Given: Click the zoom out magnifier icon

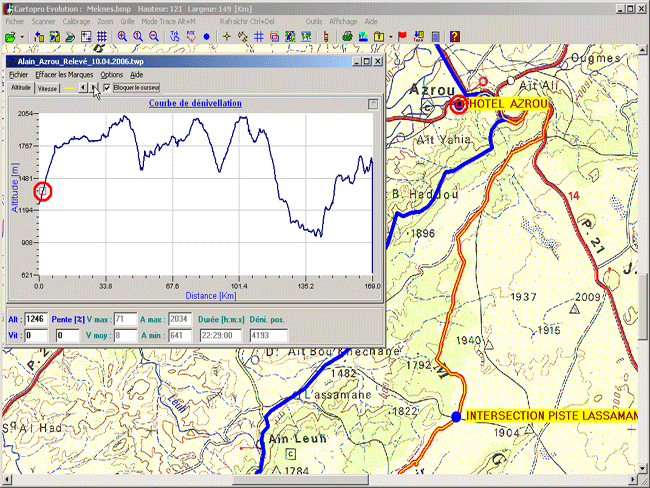Looking at the screenshot, I should click(x=153, y=37).
